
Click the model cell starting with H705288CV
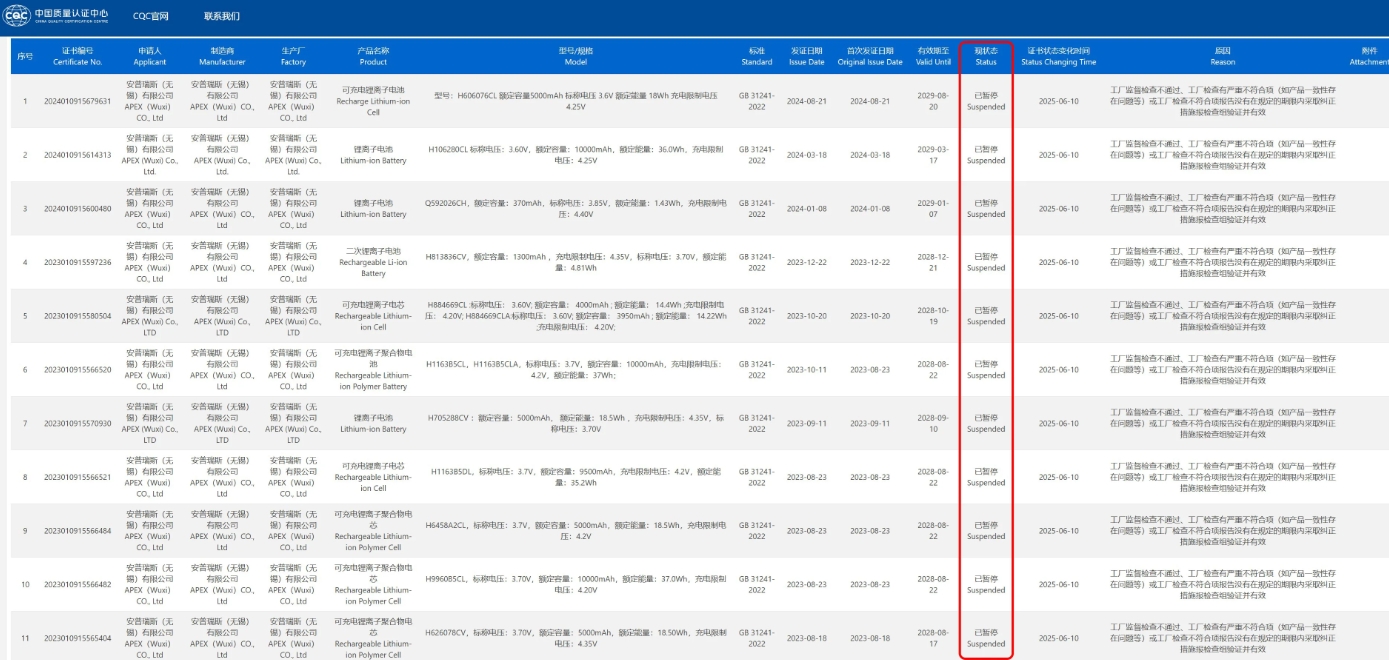tap(576, 423)
